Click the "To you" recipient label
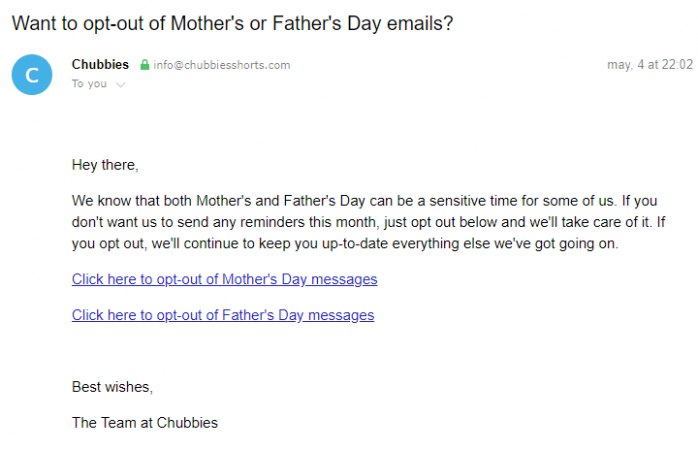Screen dimensions: 698x450 89,84
